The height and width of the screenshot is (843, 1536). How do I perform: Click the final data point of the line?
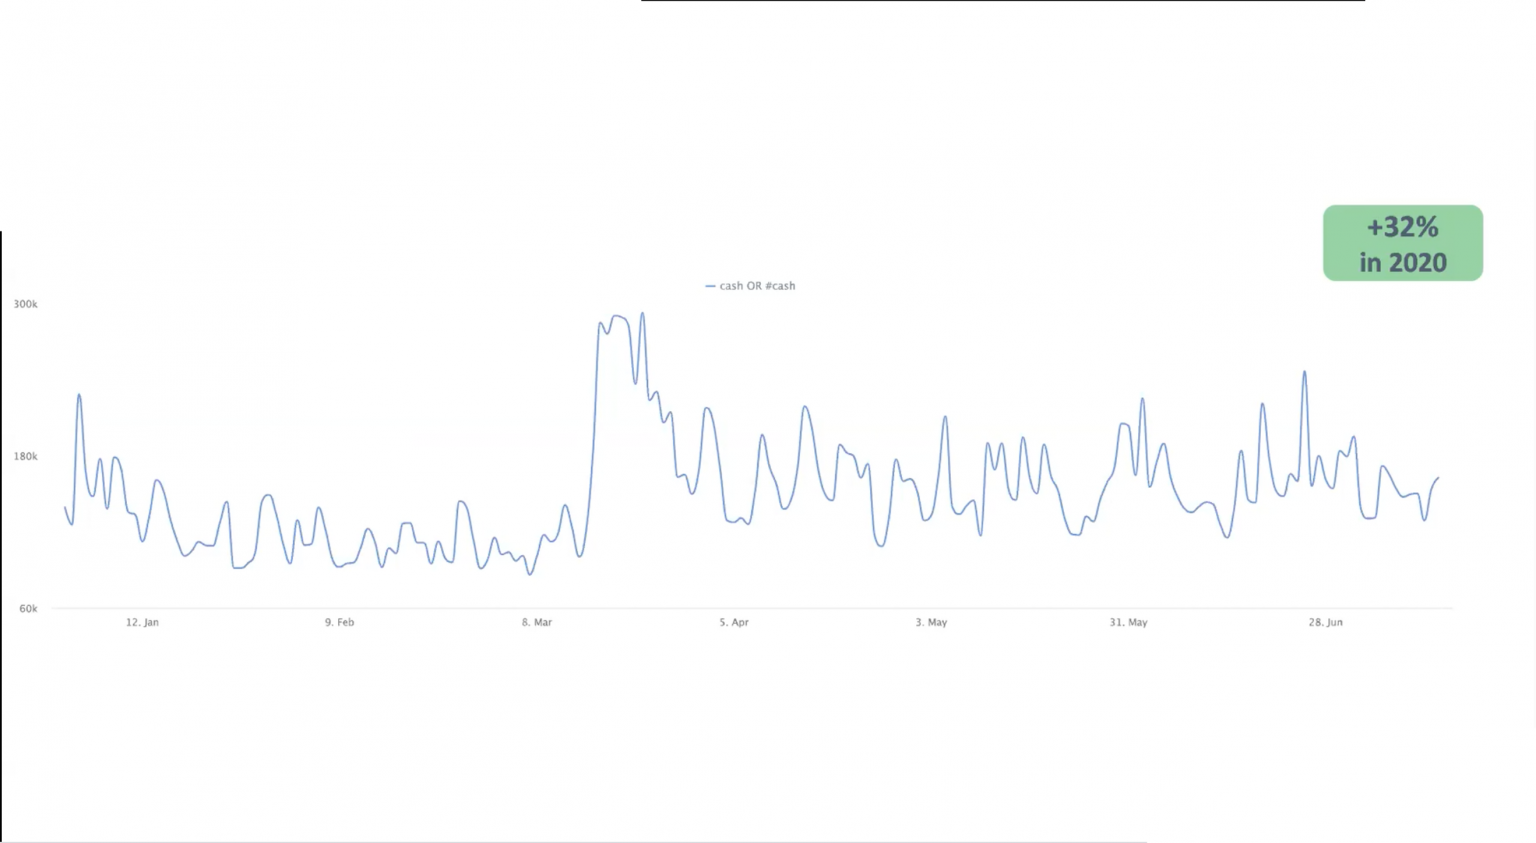1438,478
